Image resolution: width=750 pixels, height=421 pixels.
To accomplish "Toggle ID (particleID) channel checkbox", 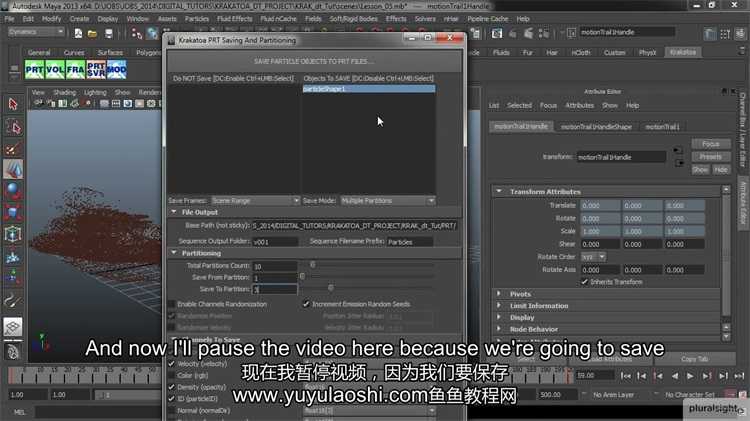I will point(171,399).
